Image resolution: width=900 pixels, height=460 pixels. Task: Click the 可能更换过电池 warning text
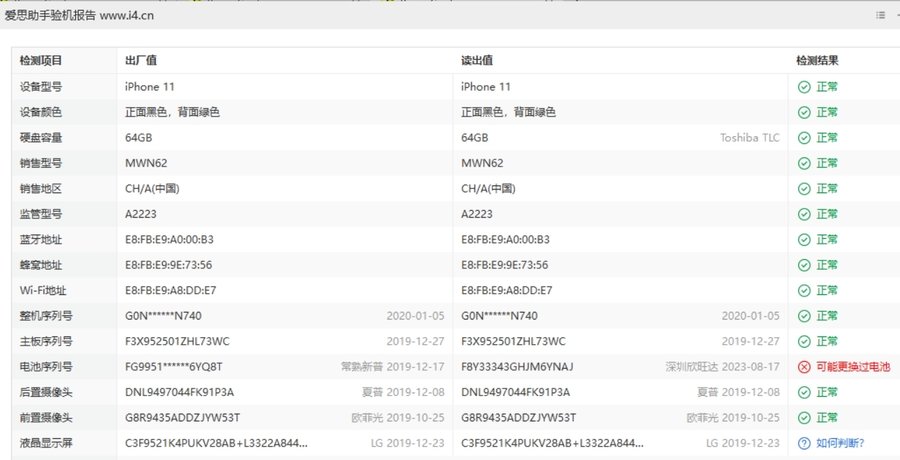click(x=853, y=366)
